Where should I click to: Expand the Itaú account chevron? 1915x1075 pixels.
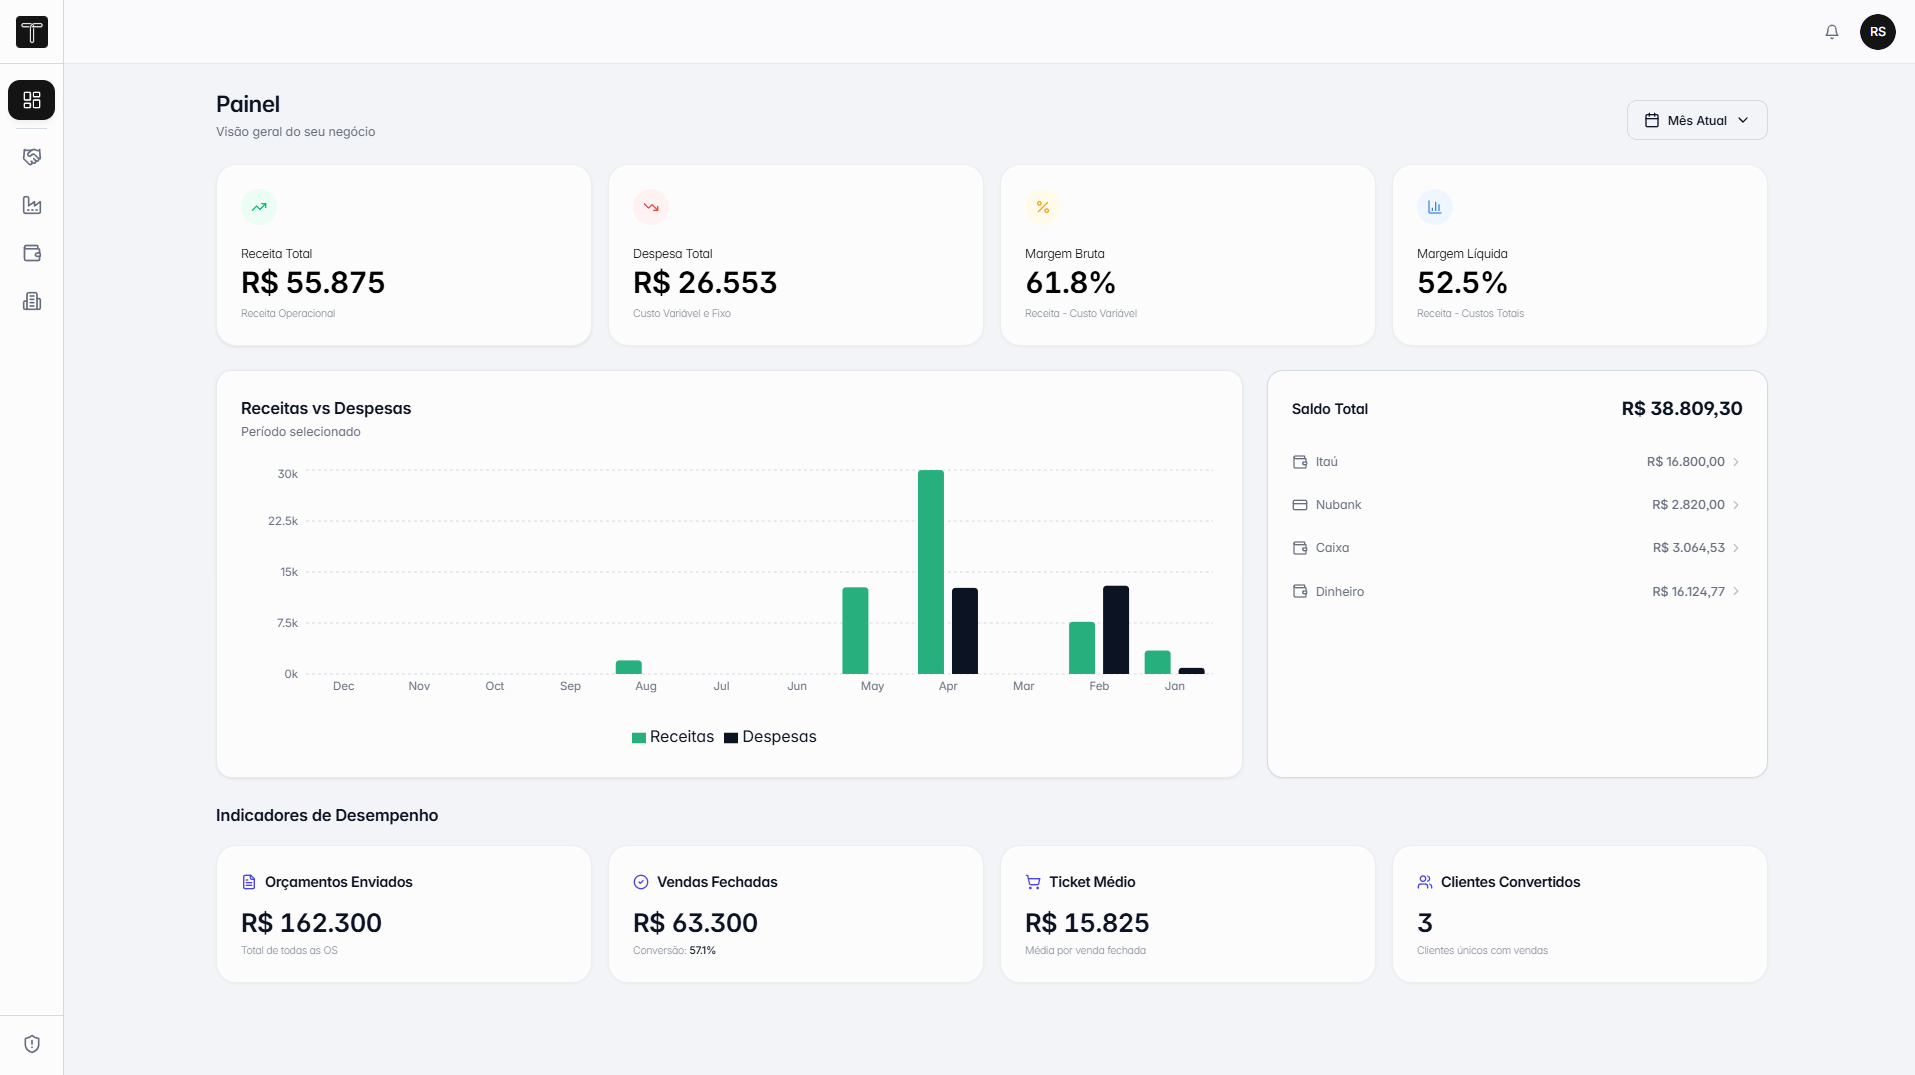(1736, 462)
